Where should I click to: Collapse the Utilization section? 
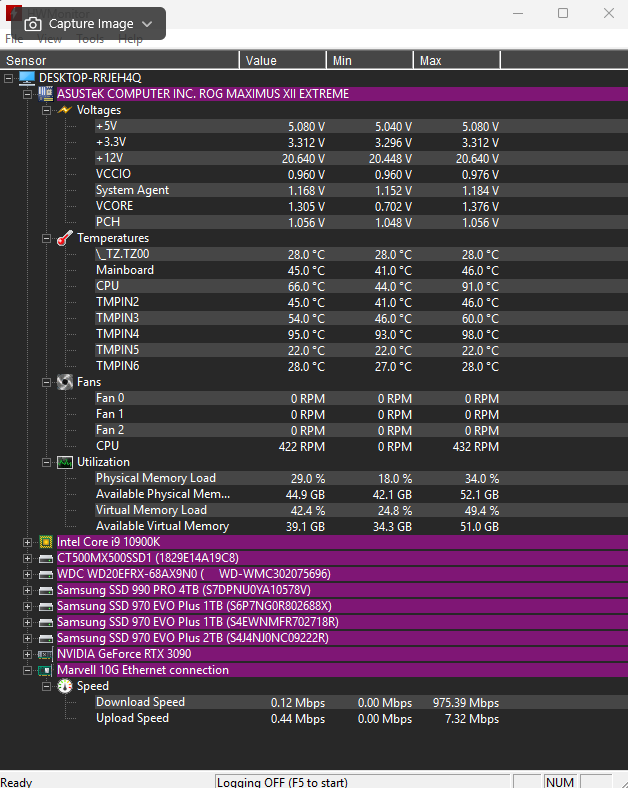point(47,463)
